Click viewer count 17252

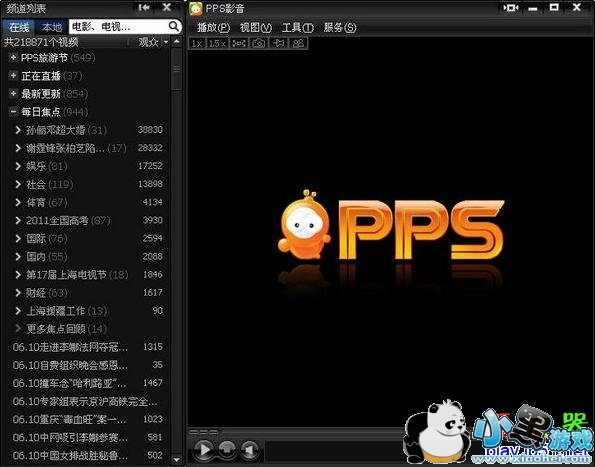(x=150, y=166)
